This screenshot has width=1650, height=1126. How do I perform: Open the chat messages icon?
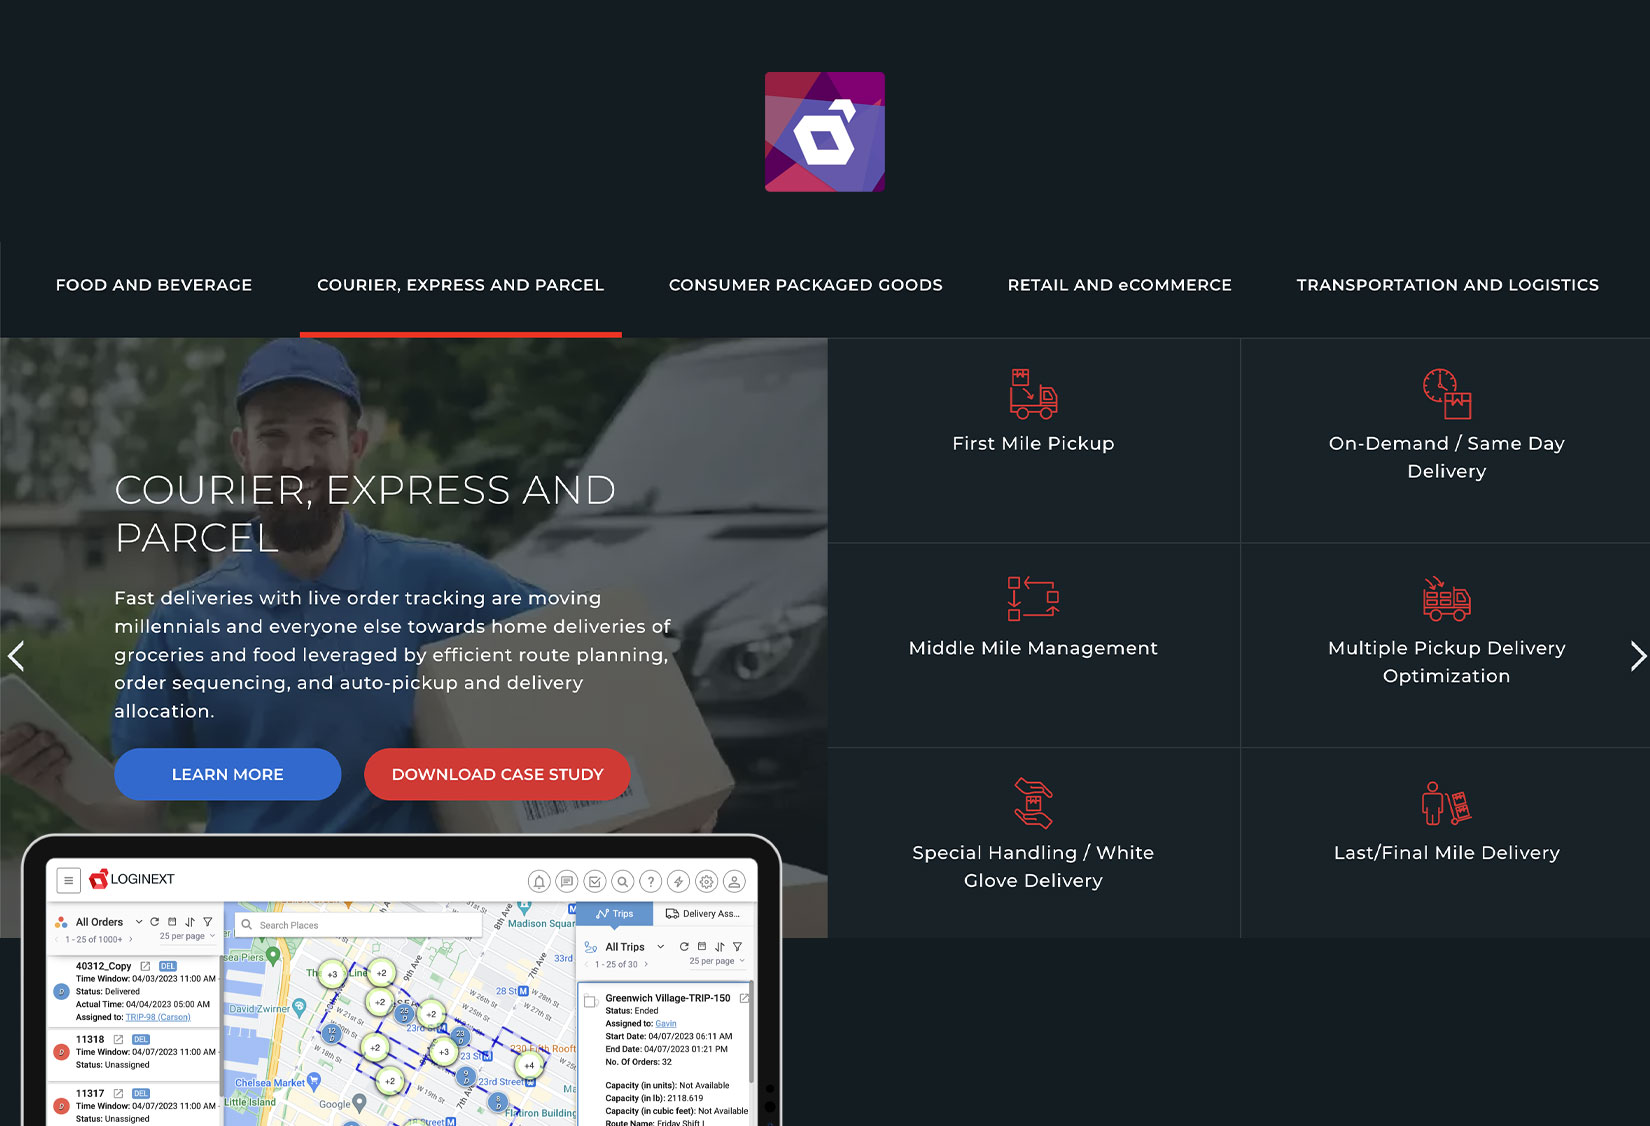pyautogui.click(x=567, y=882)
